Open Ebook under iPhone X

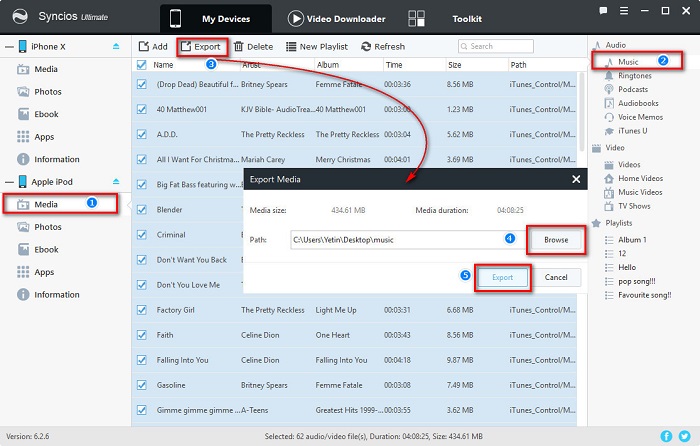(x=46, y=114)
